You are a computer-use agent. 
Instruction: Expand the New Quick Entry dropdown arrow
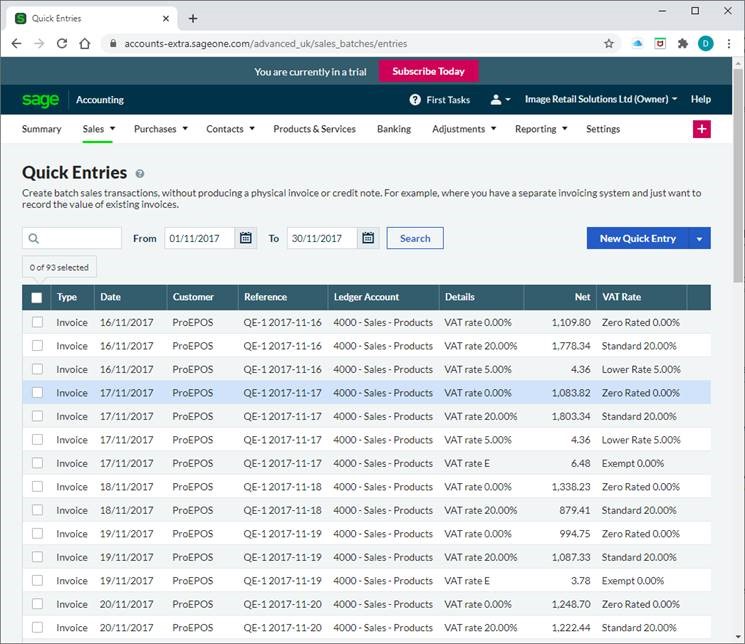click(x=699, y=238)
